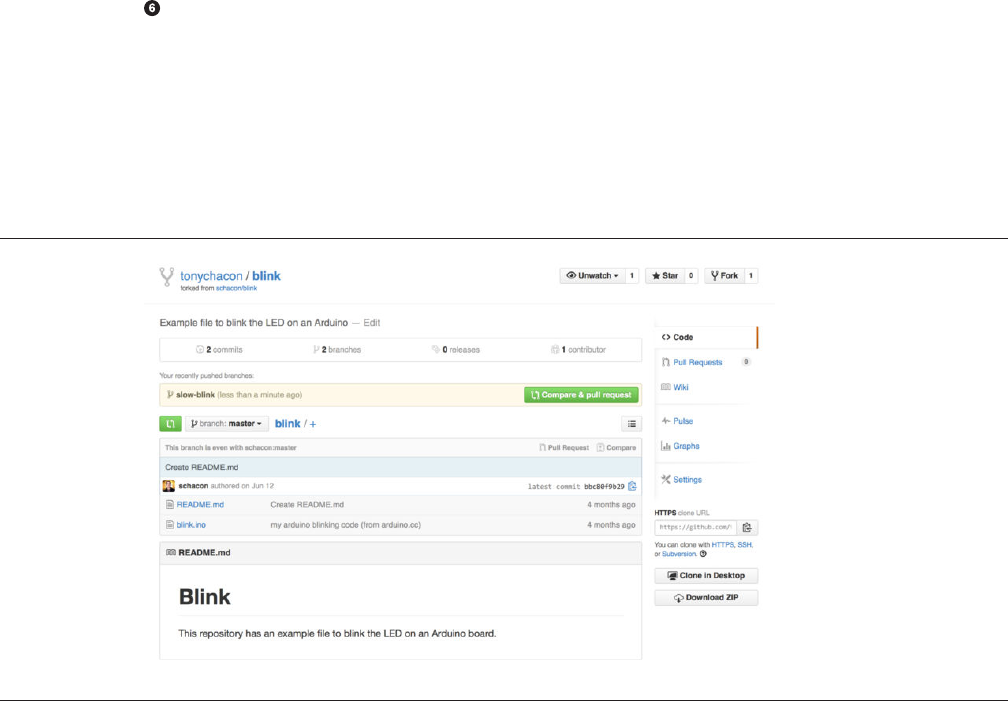
Task: Open the Pulse sidebar tab
Action: (677, 421)
